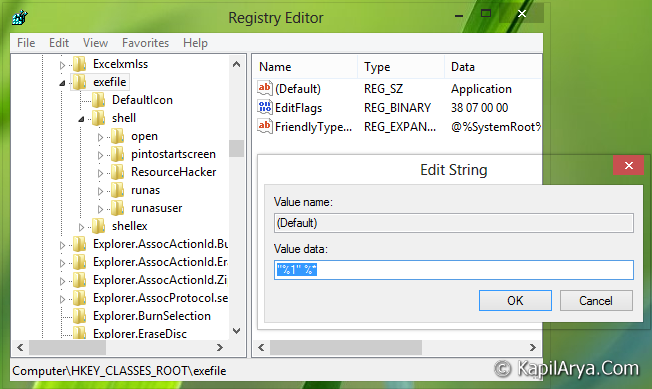Click the Explorer.EraseDisc folder icon

79,333
